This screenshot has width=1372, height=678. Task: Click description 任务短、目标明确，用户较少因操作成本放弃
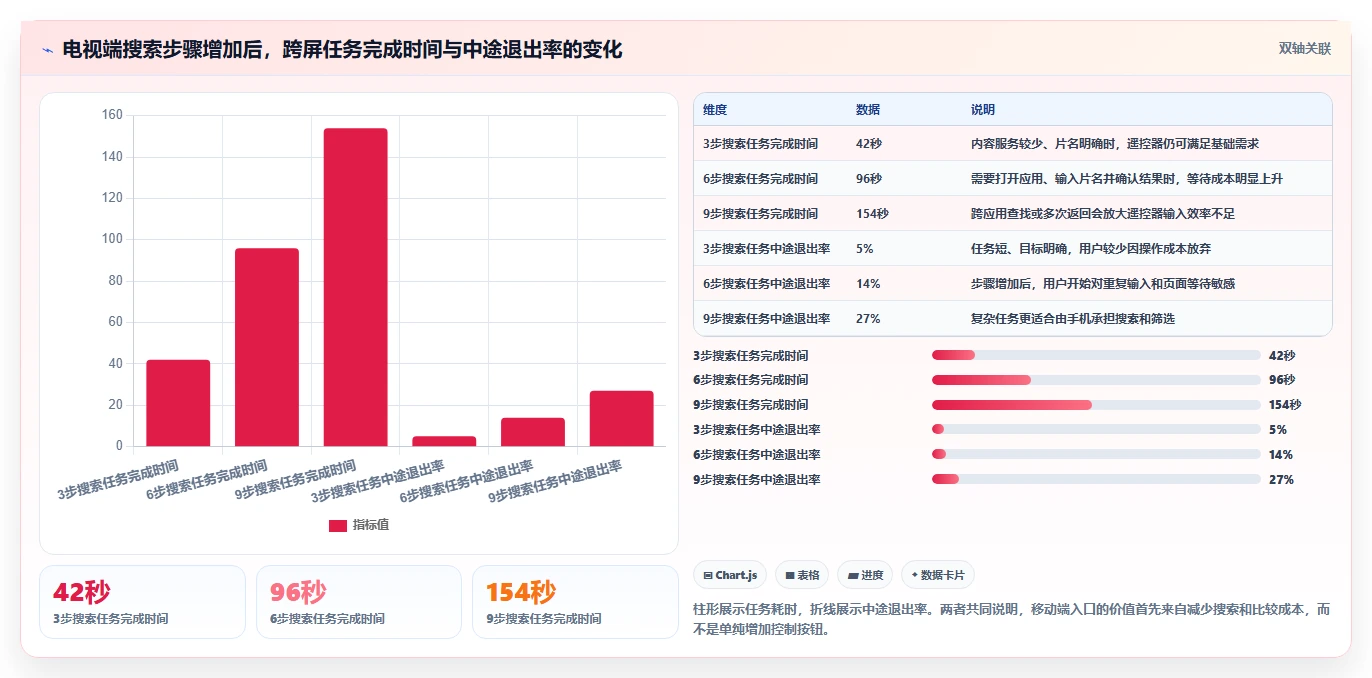(1091, 249)
